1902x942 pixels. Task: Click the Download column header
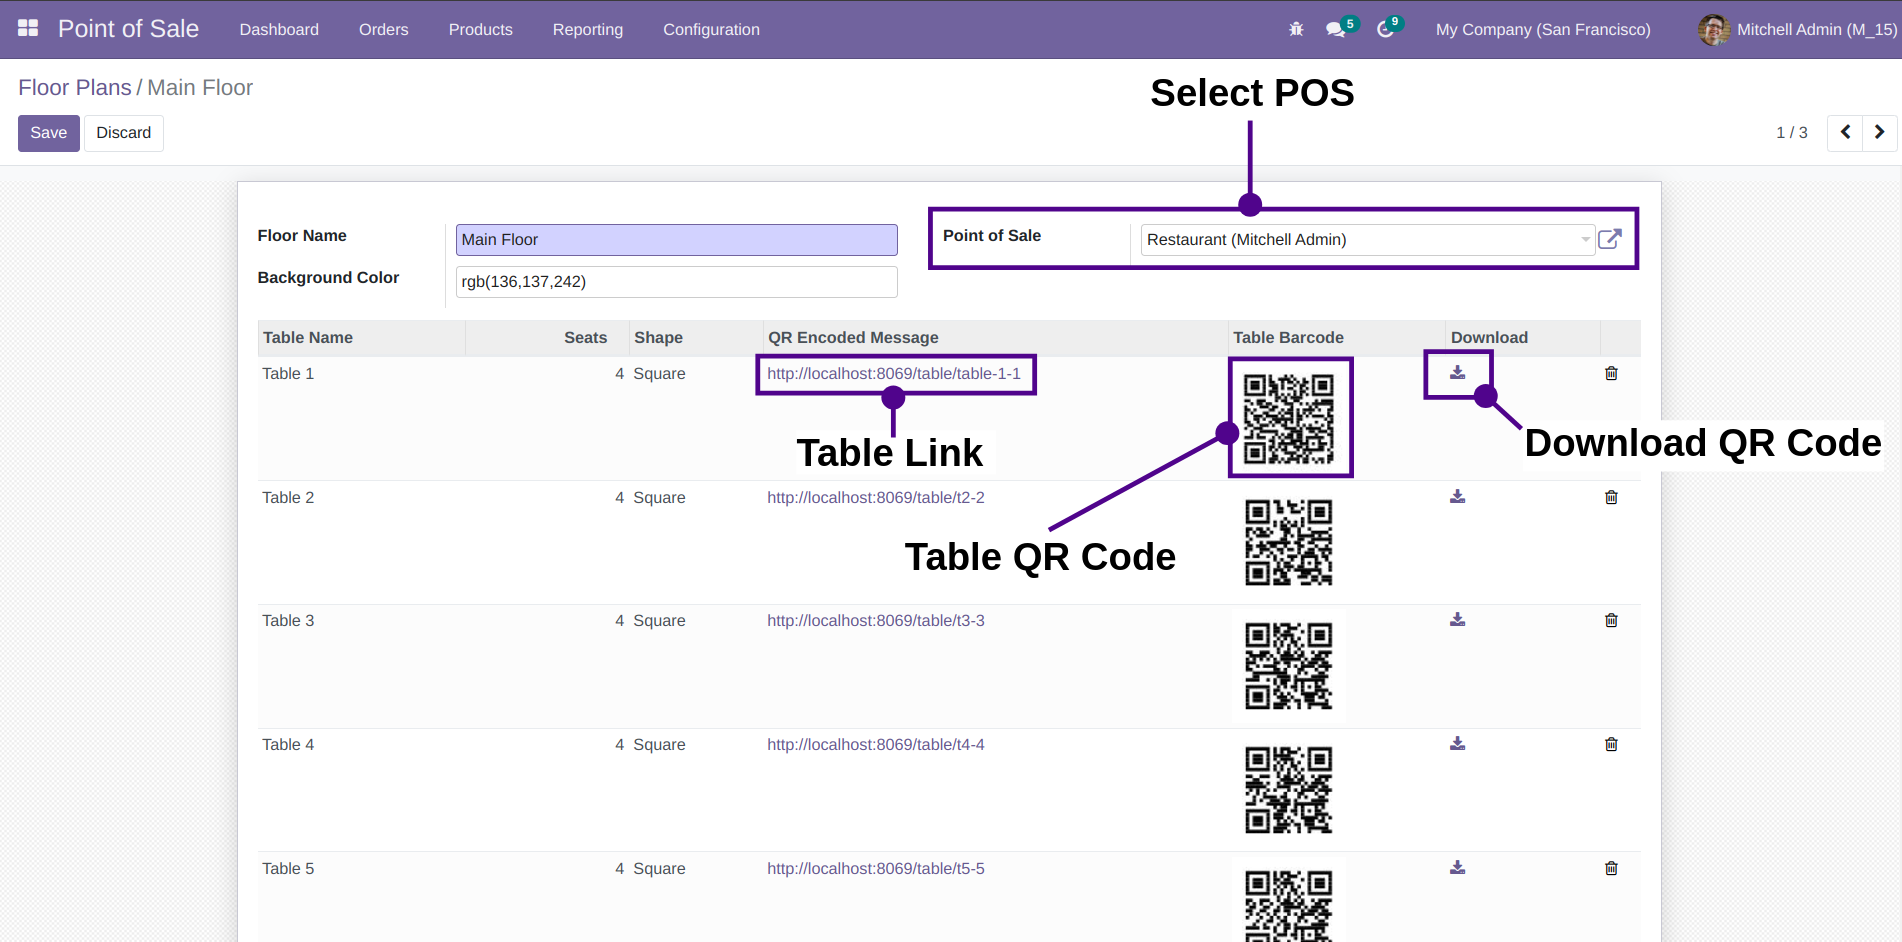(1522, 338)
